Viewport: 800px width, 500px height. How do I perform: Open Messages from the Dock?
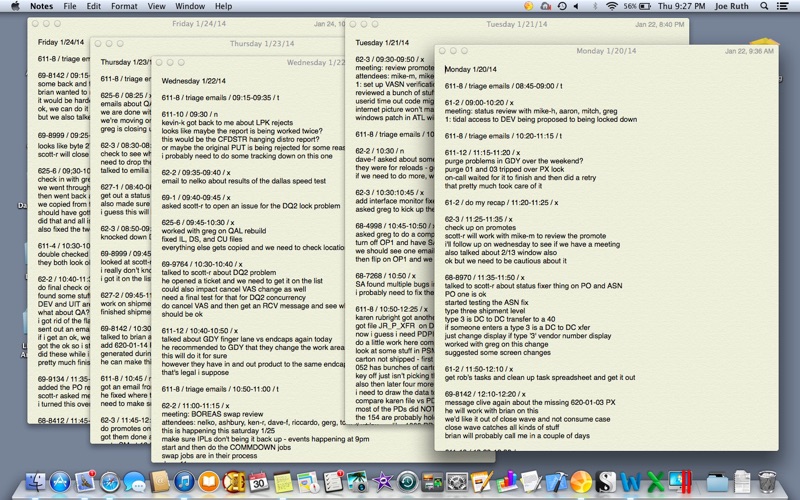point(134,482)
